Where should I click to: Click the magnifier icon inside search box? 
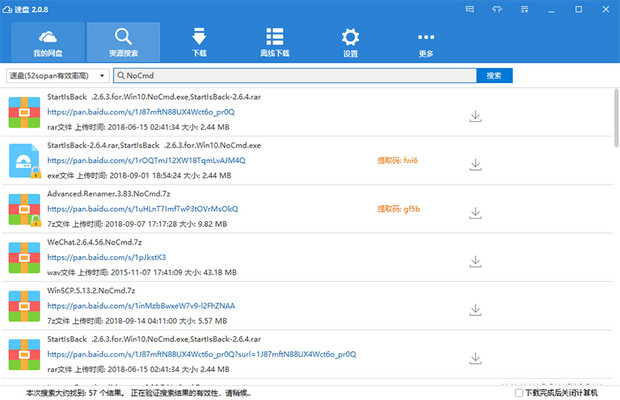pos(121,75)
